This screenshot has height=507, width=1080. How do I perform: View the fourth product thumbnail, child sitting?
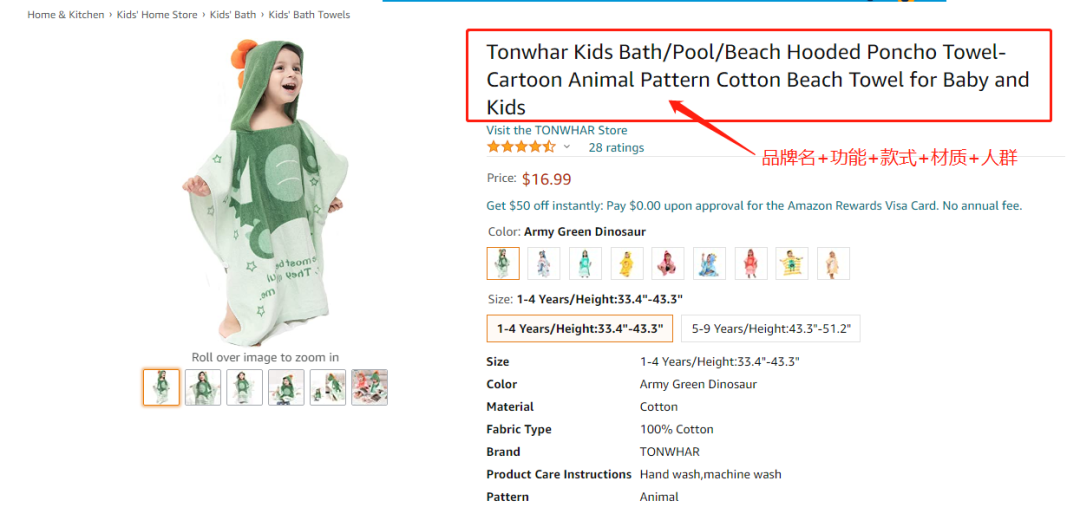pyautogui.click(x=286, y=387)
